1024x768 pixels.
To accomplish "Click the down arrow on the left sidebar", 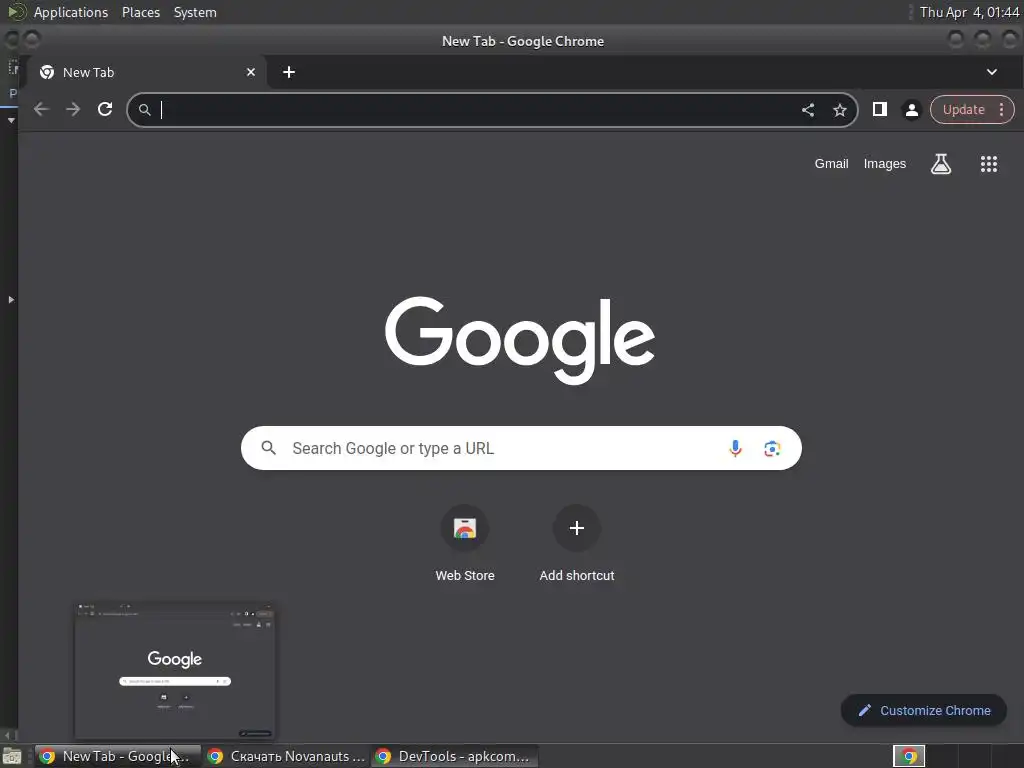I will coord(10,120).
